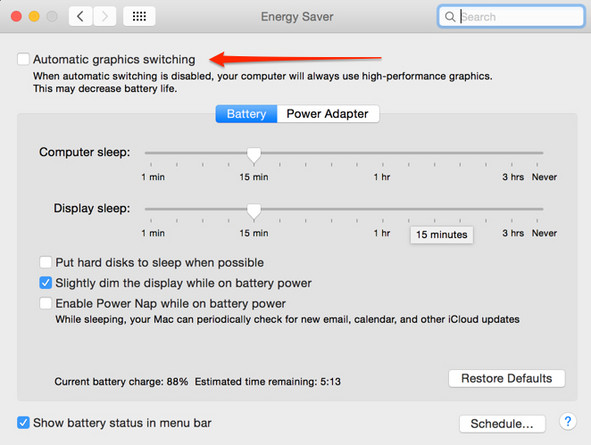Enable Automatic graphics switching checkbox
Viewport: 591px width, 445px height.
tap(23, 59)
